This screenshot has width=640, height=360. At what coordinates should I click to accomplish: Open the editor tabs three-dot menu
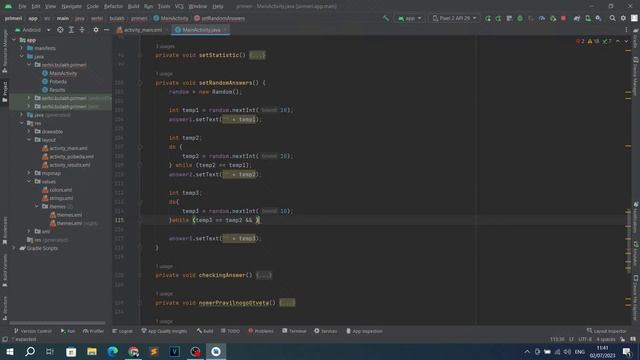click(x=626, y=30)
